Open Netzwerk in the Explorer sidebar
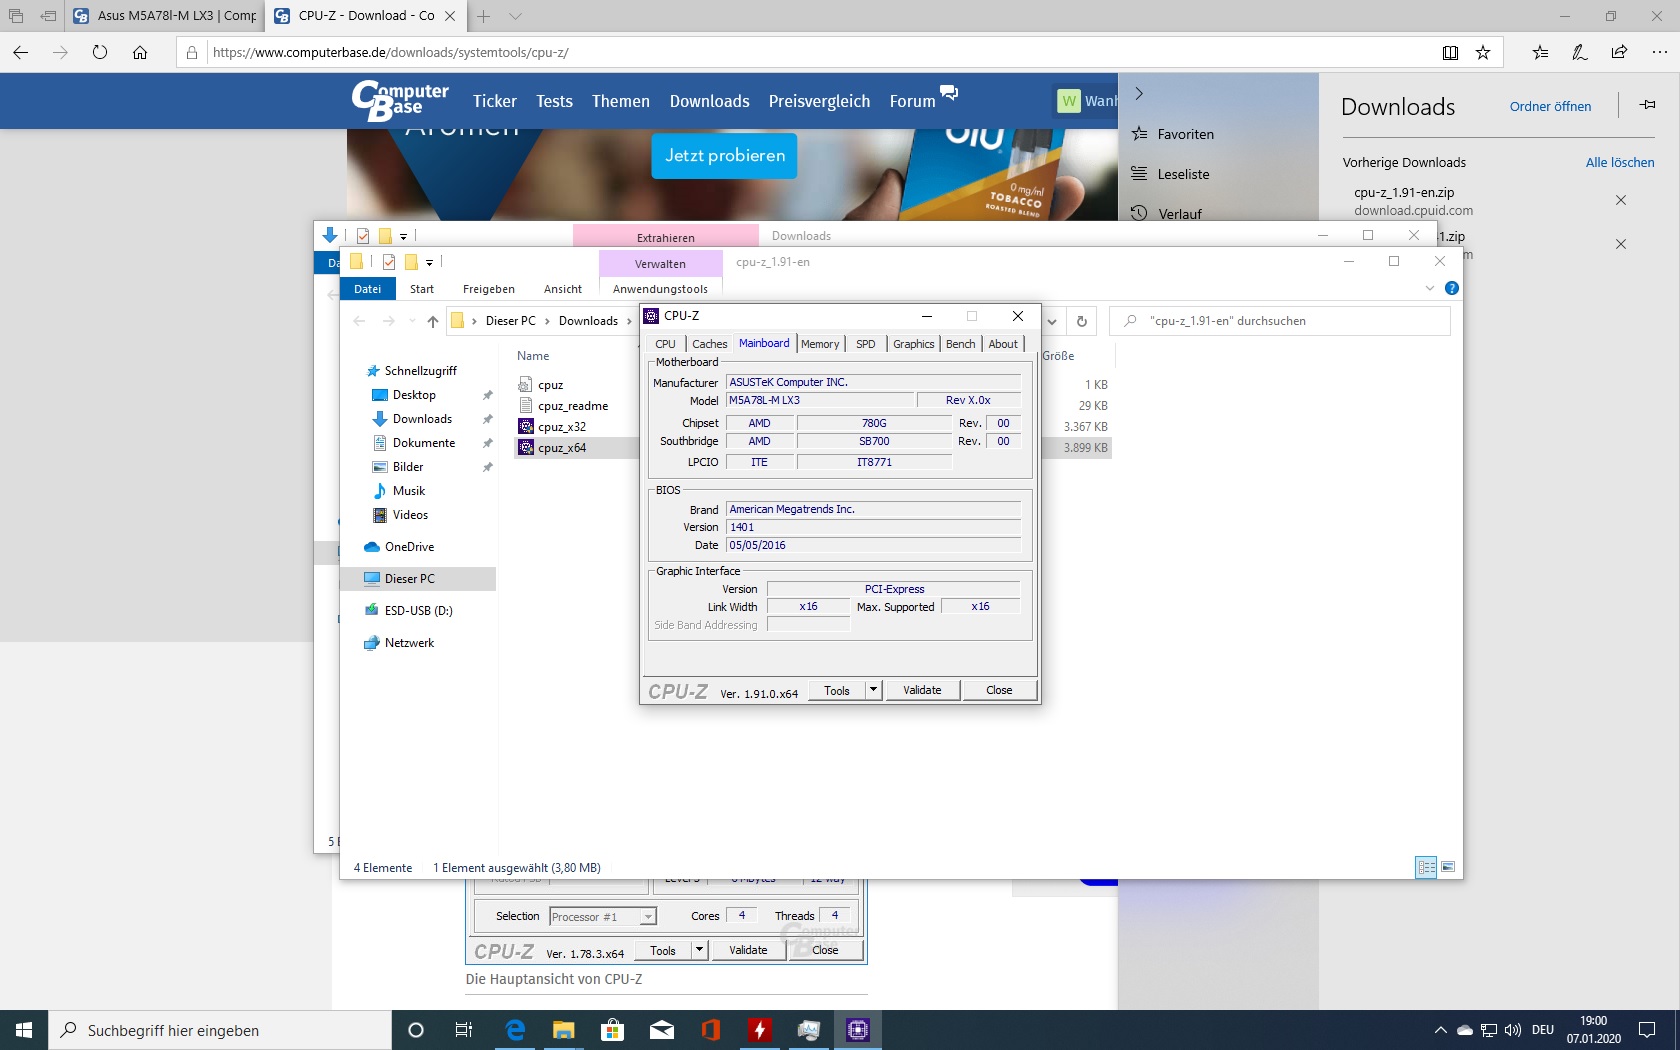The image size is (1680, 1050). point(409,643)
